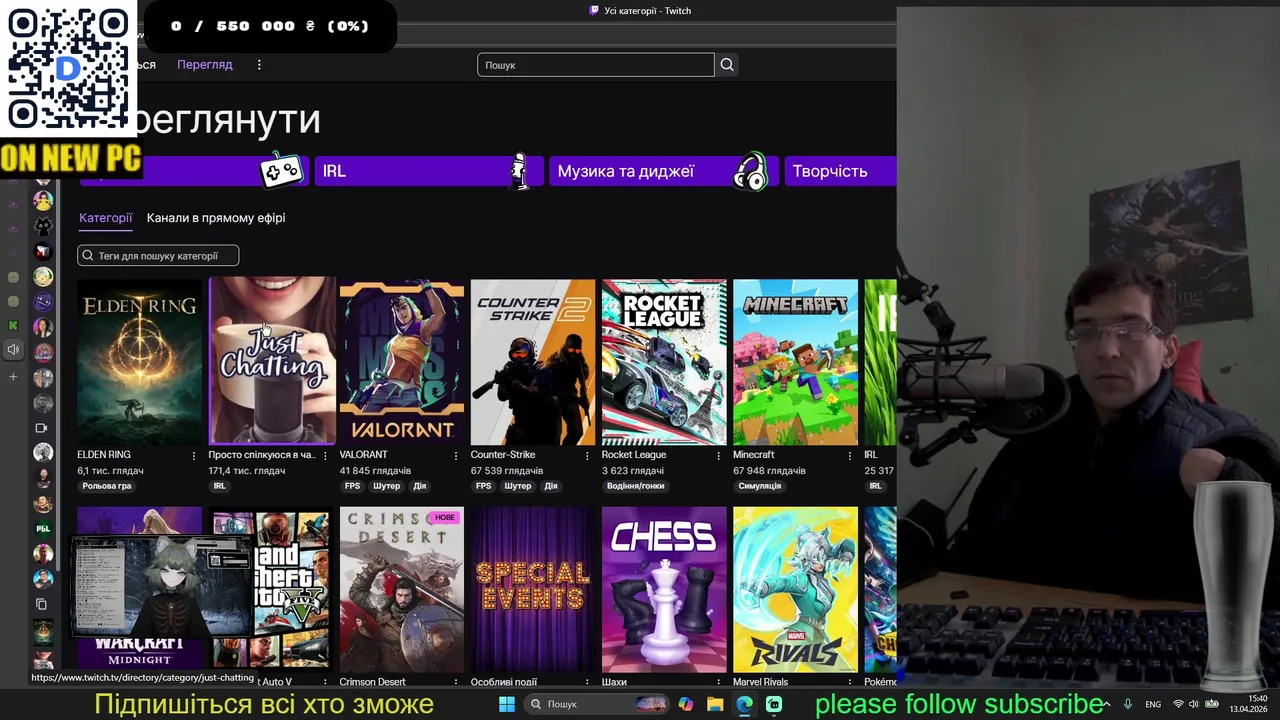Launch Copilot from the taskbar
Image resolution: width=1280 pixels, height=720 pixels.
tap(685, 704)
